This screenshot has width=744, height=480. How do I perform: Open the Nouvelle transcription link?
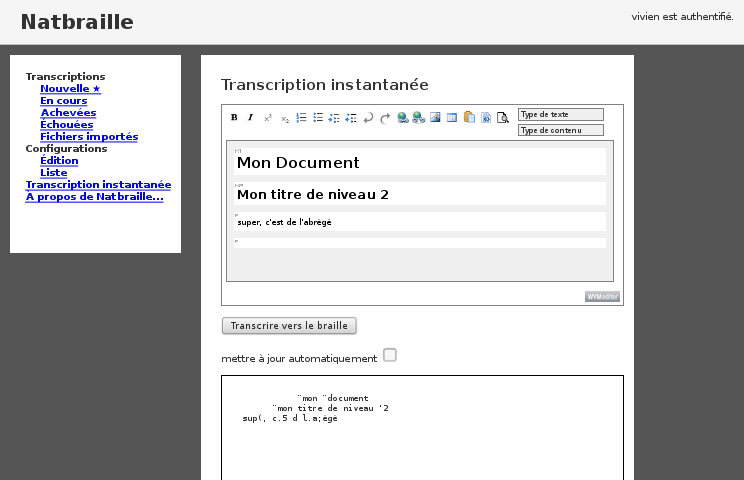tap(70, 89)
